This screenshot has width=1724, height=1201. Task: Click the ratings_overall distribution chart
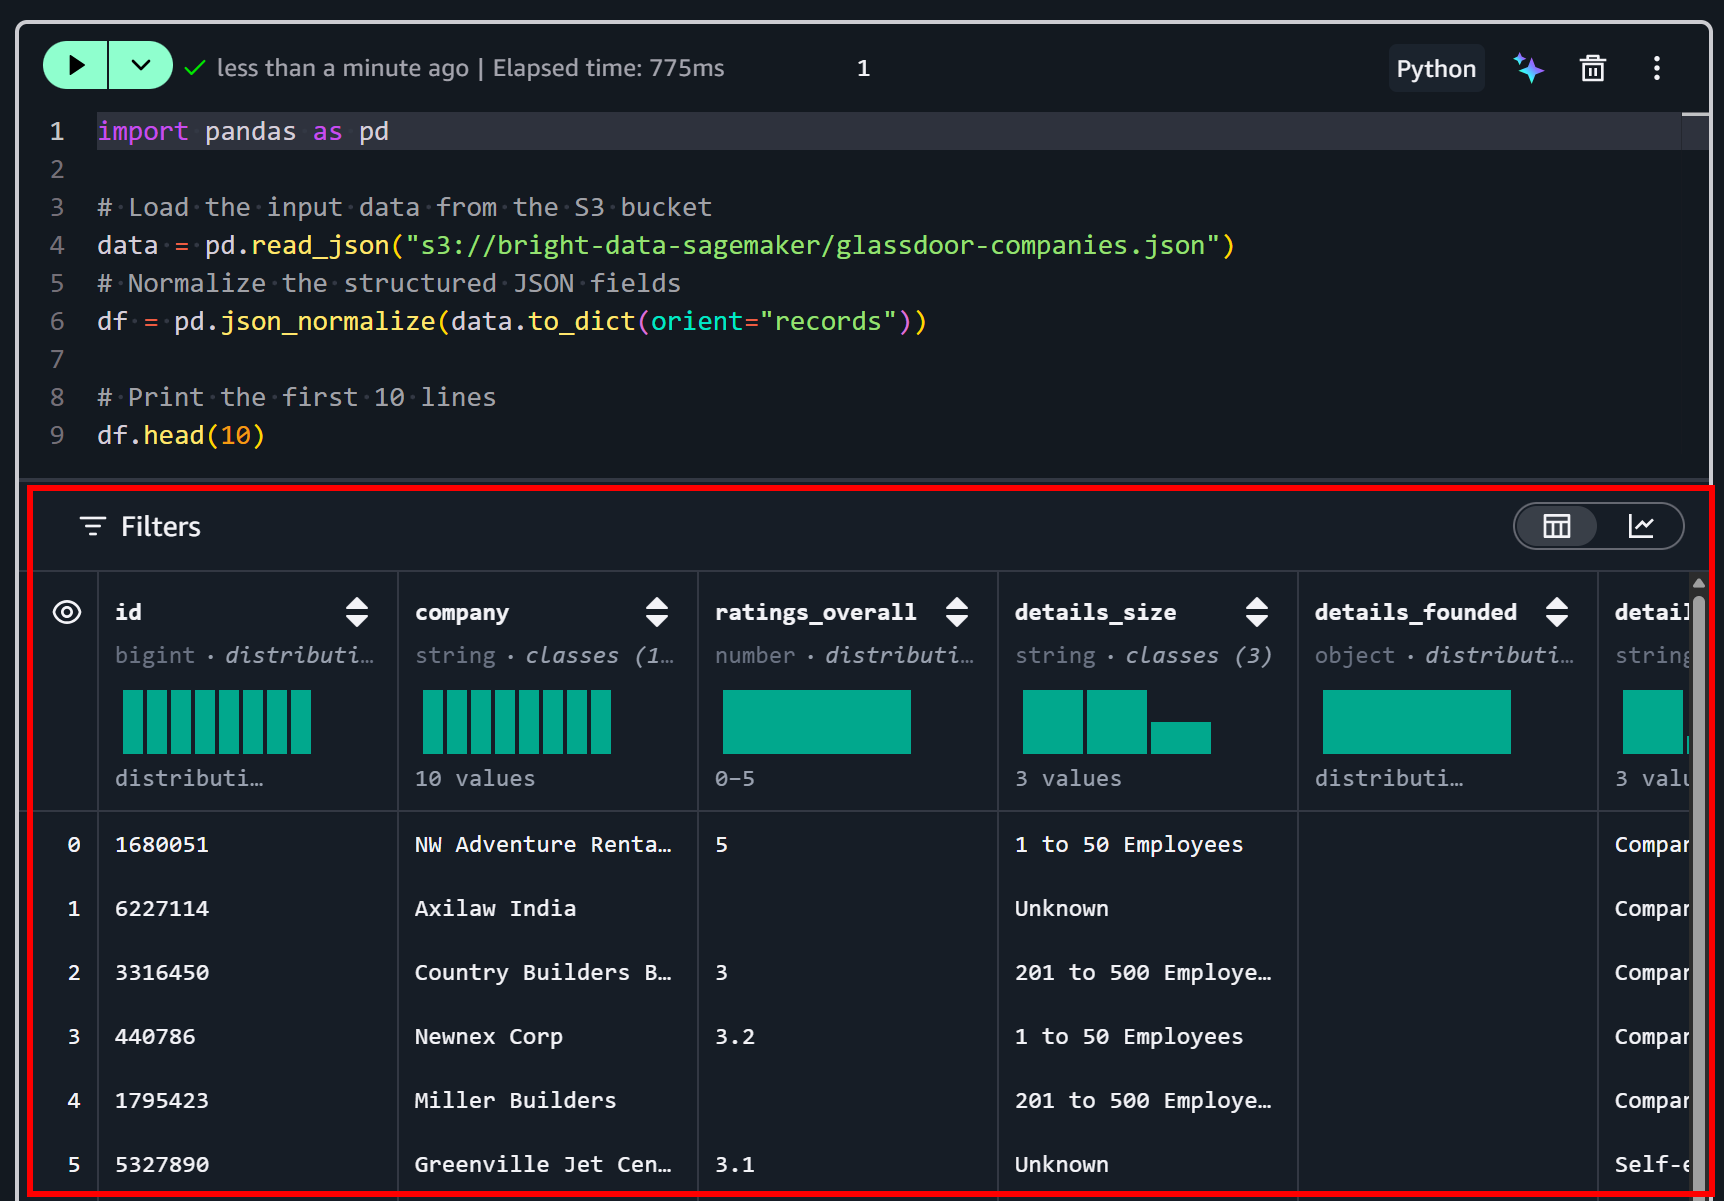click(817, 722)
